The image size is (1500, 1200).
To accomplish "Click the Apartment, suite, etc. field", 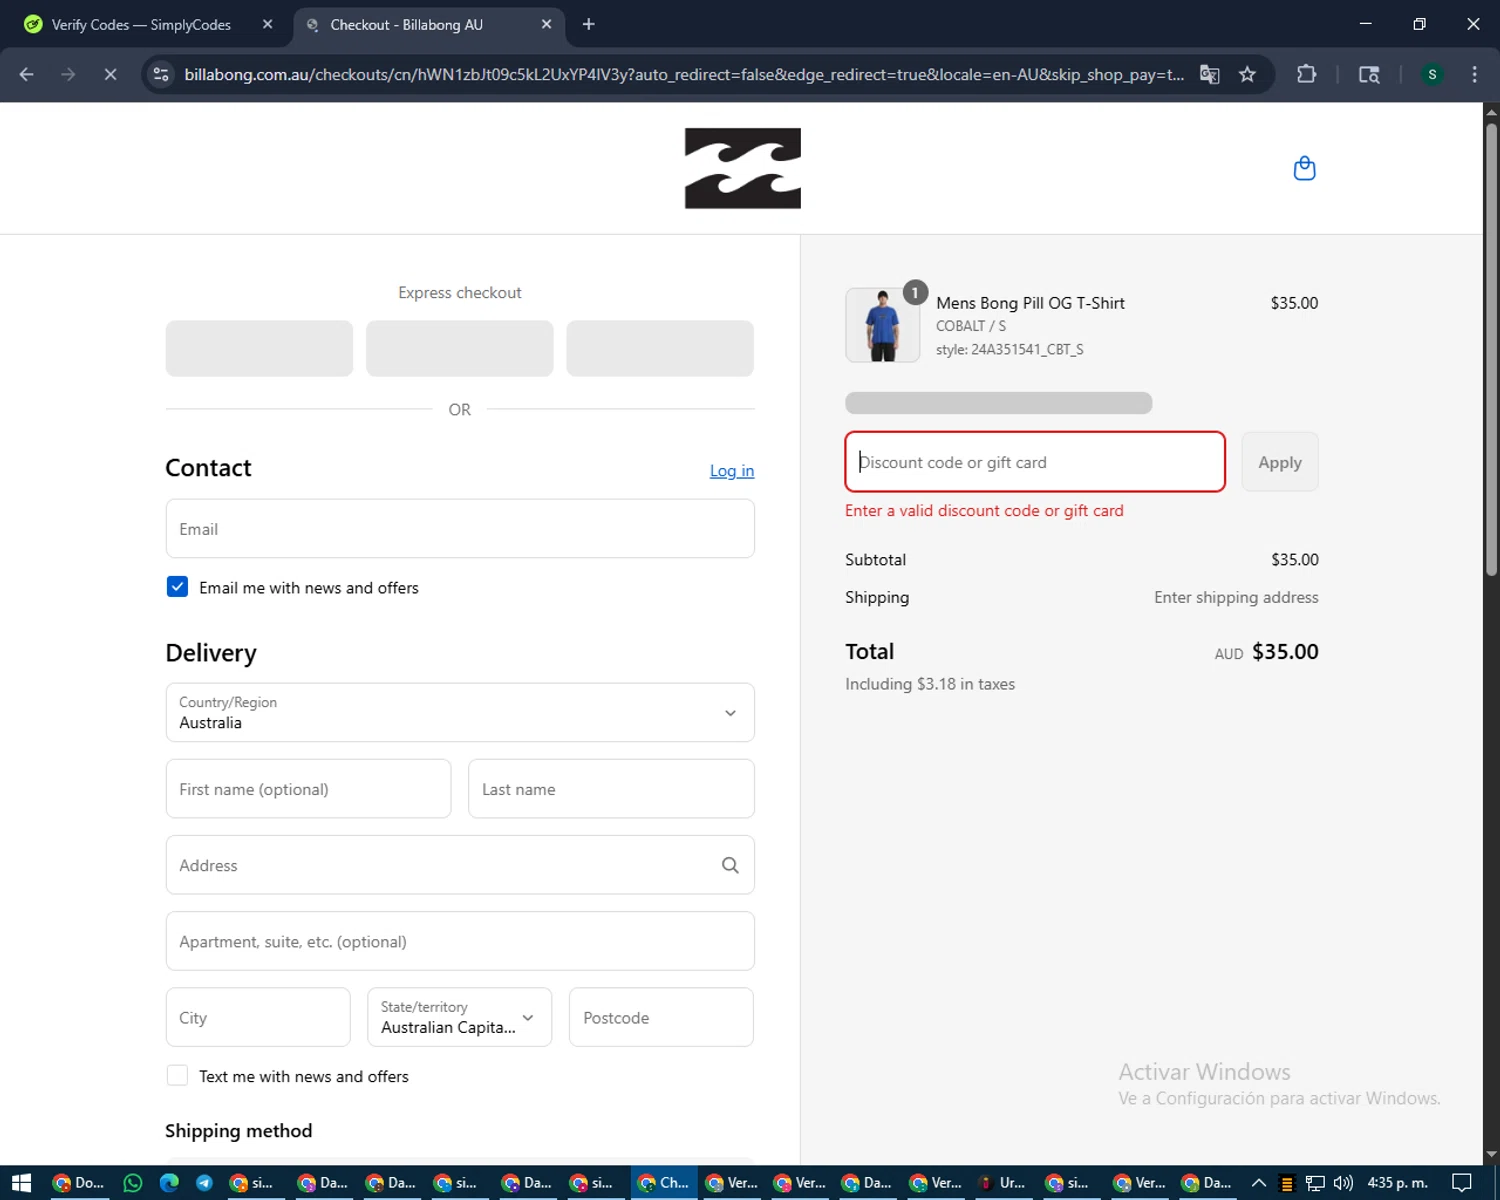I will [x=460, y=941].
